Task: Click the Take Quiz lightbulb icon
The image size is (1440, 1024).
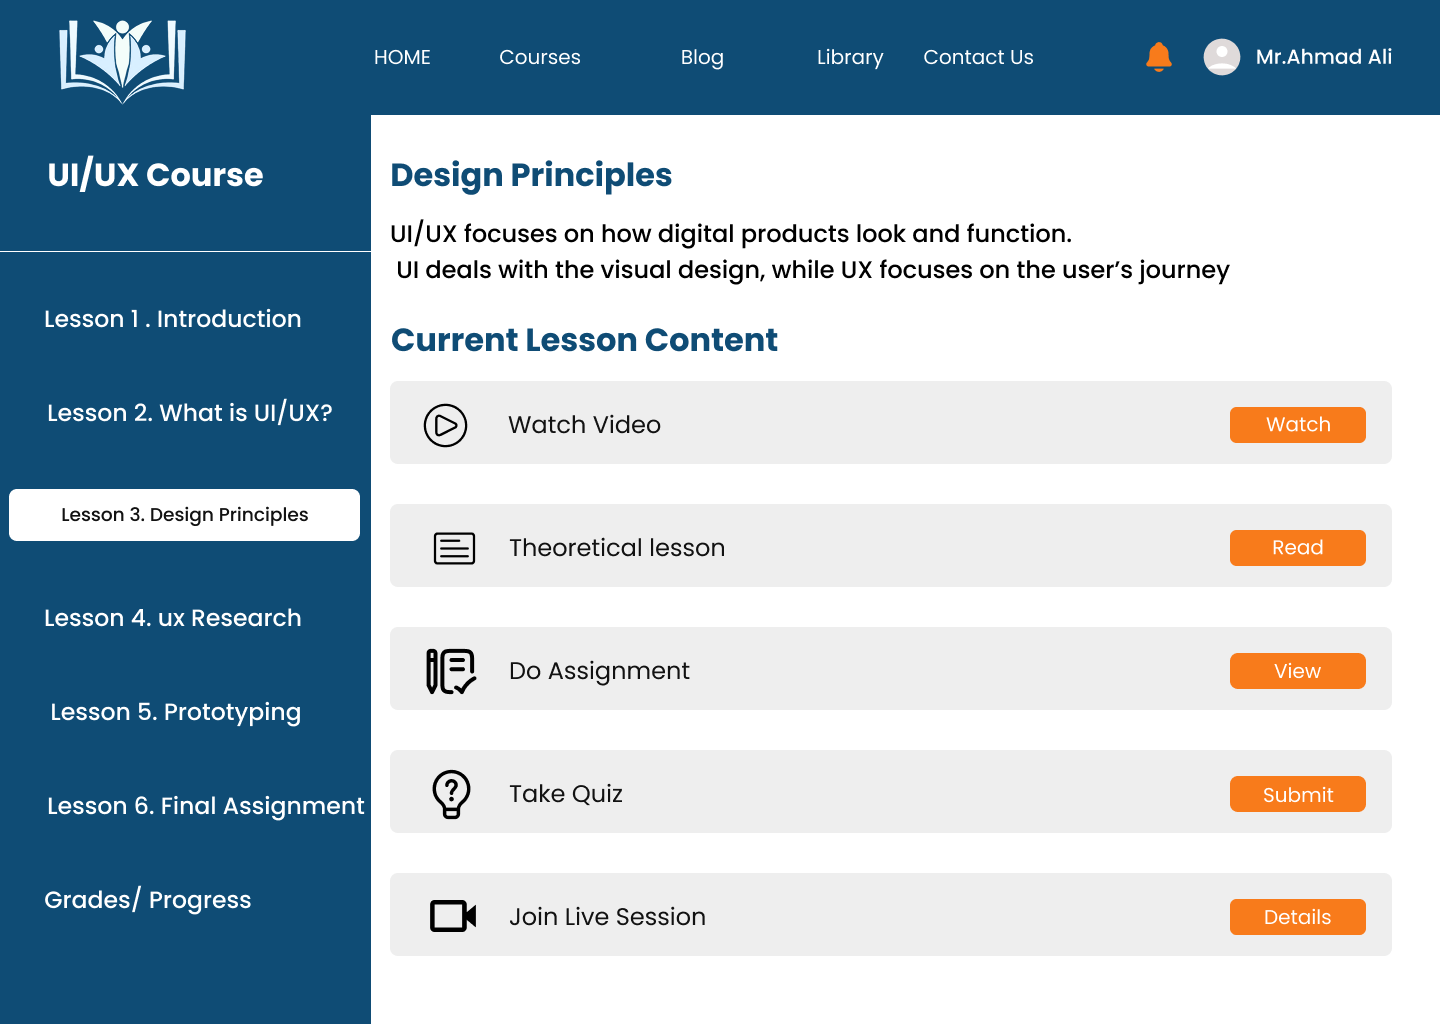Action: [x=451, y=794]
